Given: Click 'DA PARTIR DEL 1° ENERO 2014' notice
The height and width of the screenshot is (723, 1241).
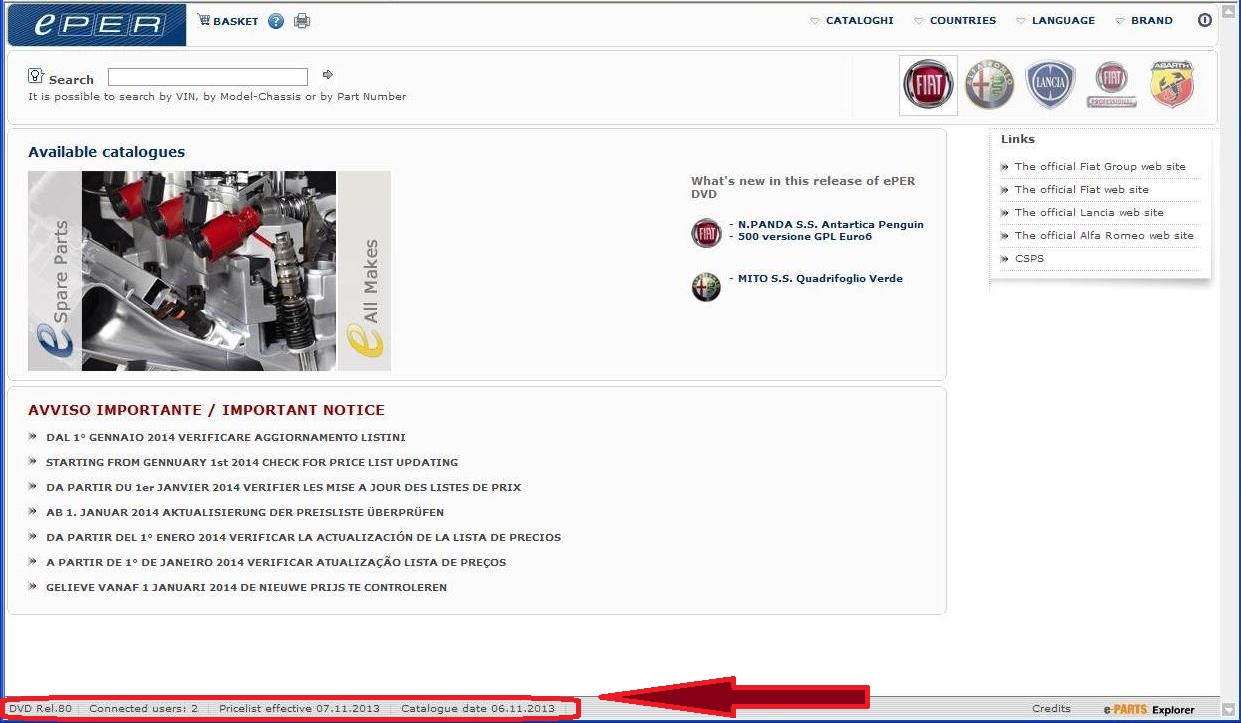Looking at the screenshot, I should coord(303,538).
